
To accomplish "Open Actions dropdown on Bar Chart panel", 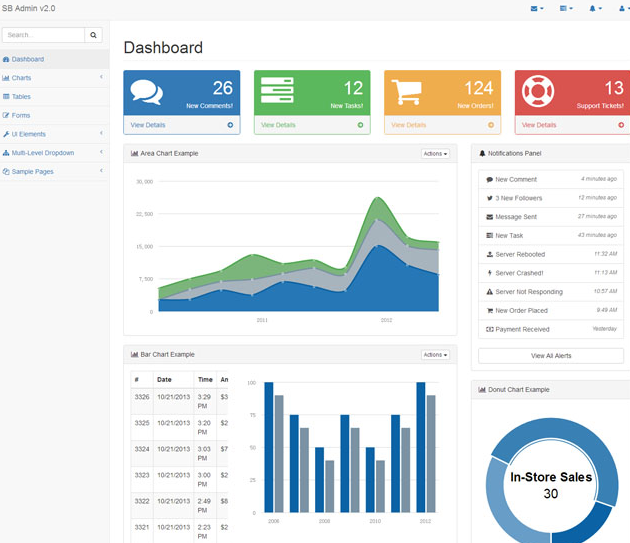I will pyautogui.click(x=435, y=354).
